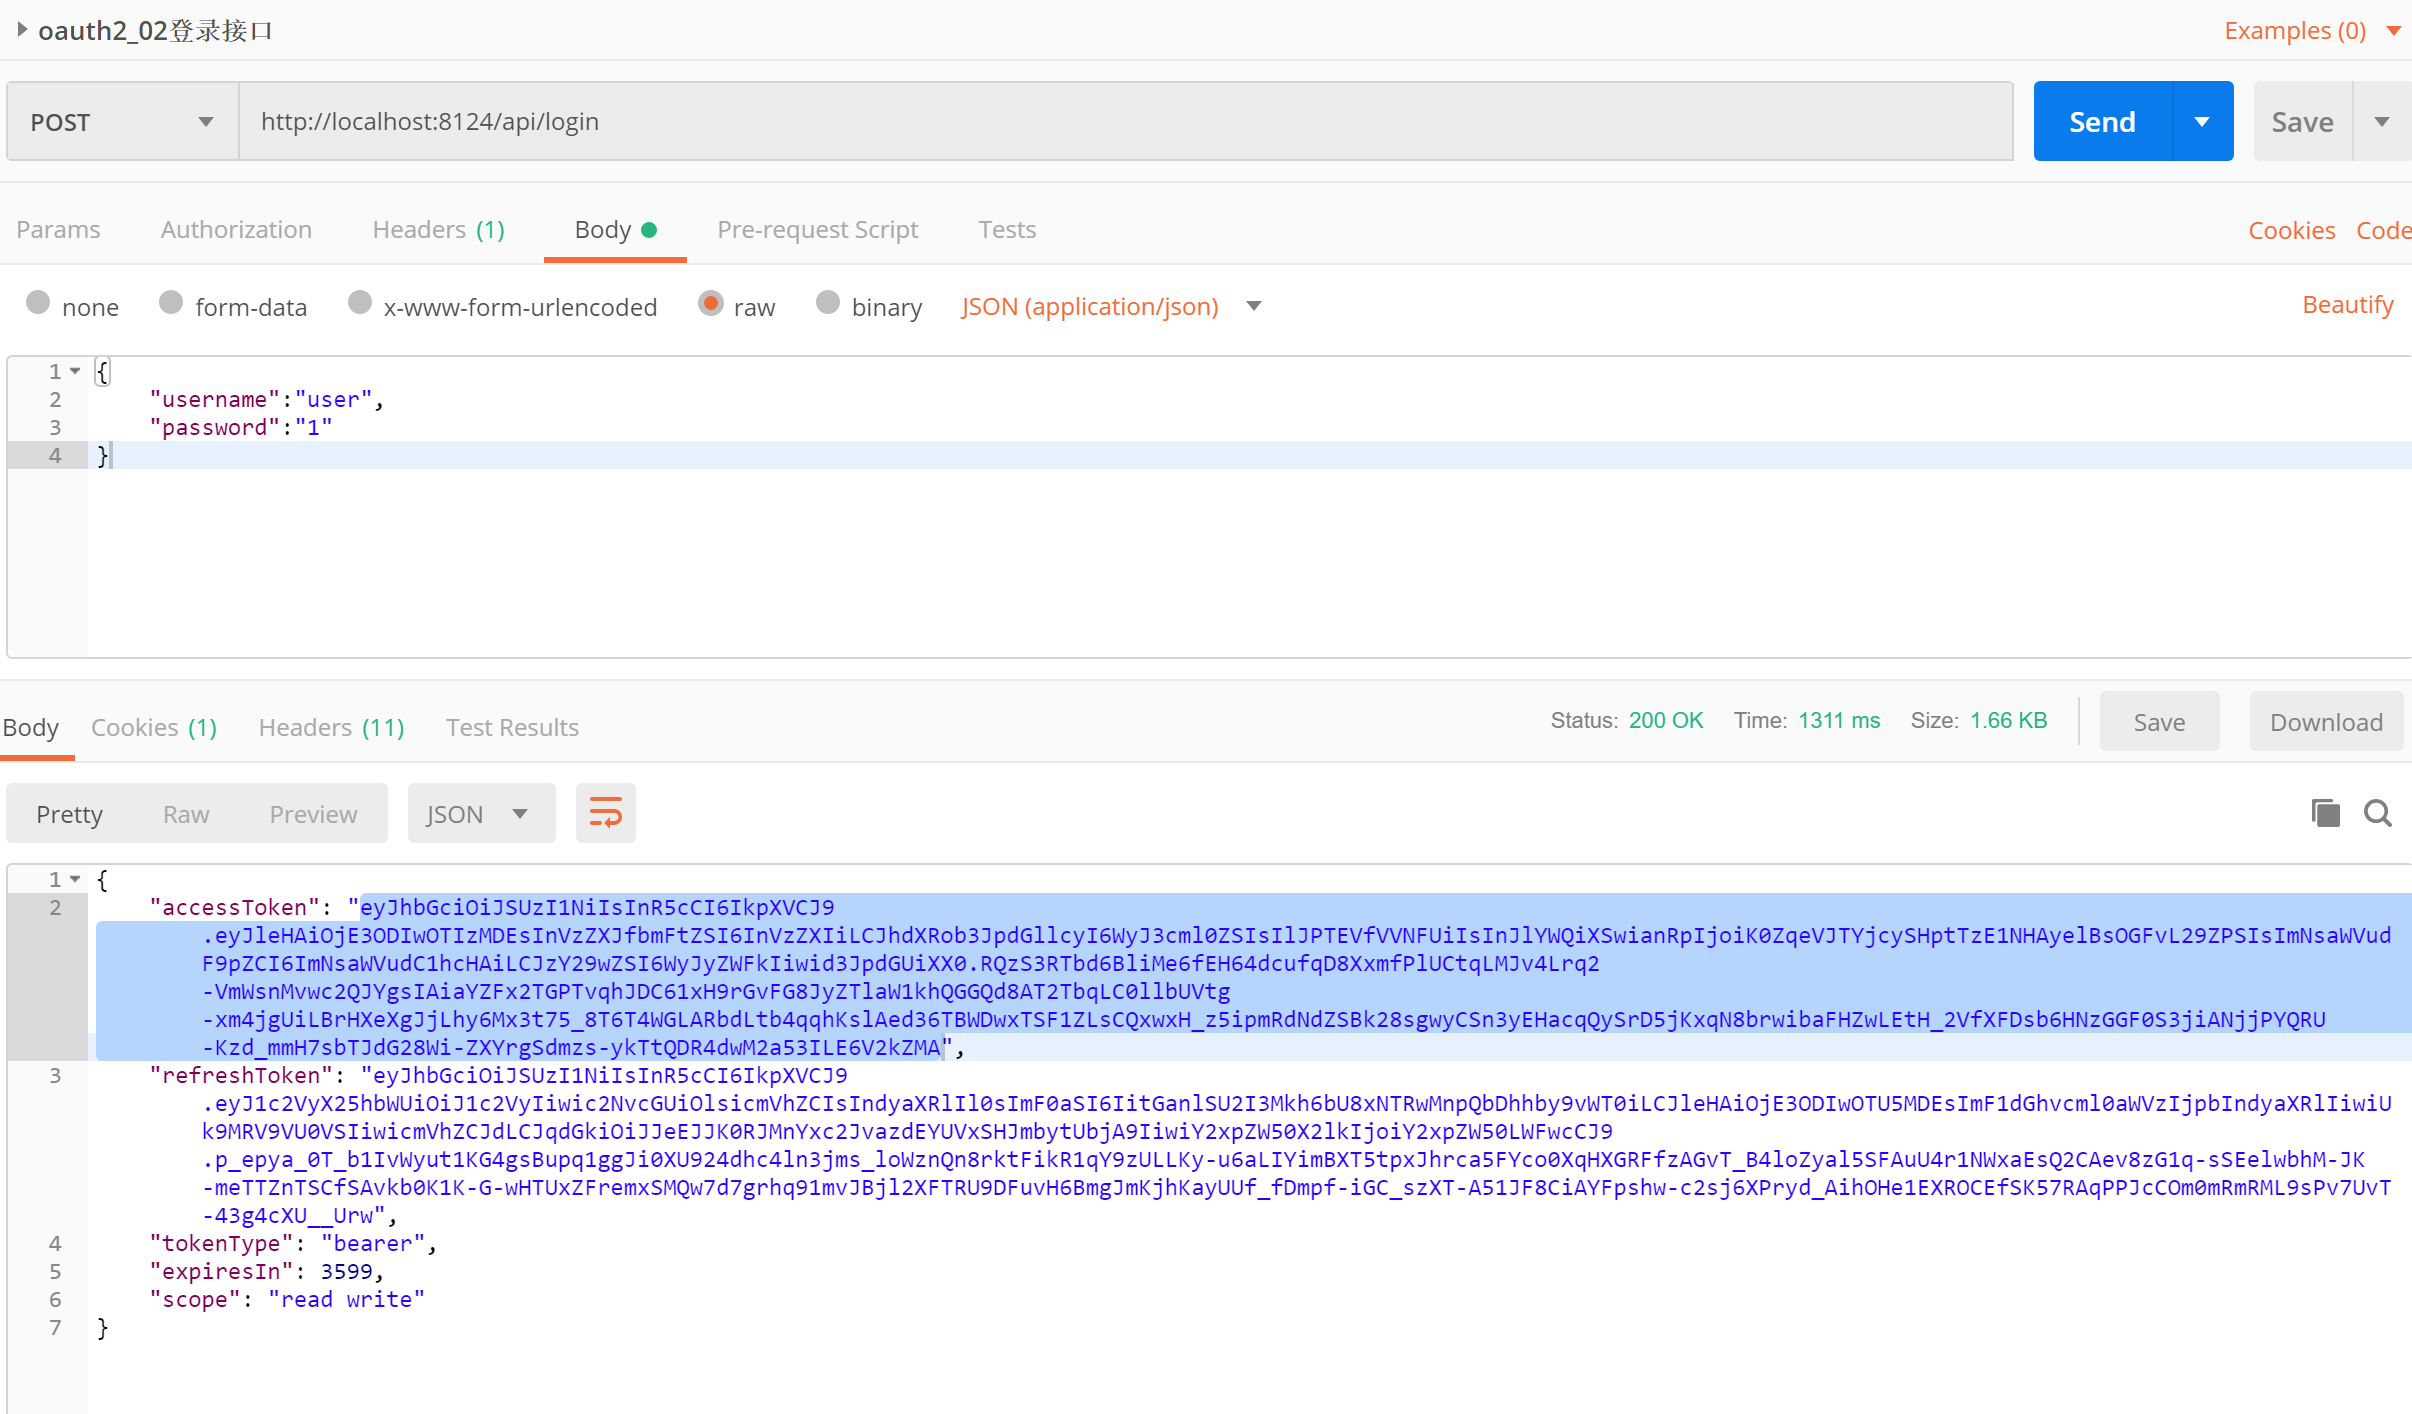Screen dimensions: 2412x1414
Task: Open the Pre-request Script tab
Action: (817, 229)
